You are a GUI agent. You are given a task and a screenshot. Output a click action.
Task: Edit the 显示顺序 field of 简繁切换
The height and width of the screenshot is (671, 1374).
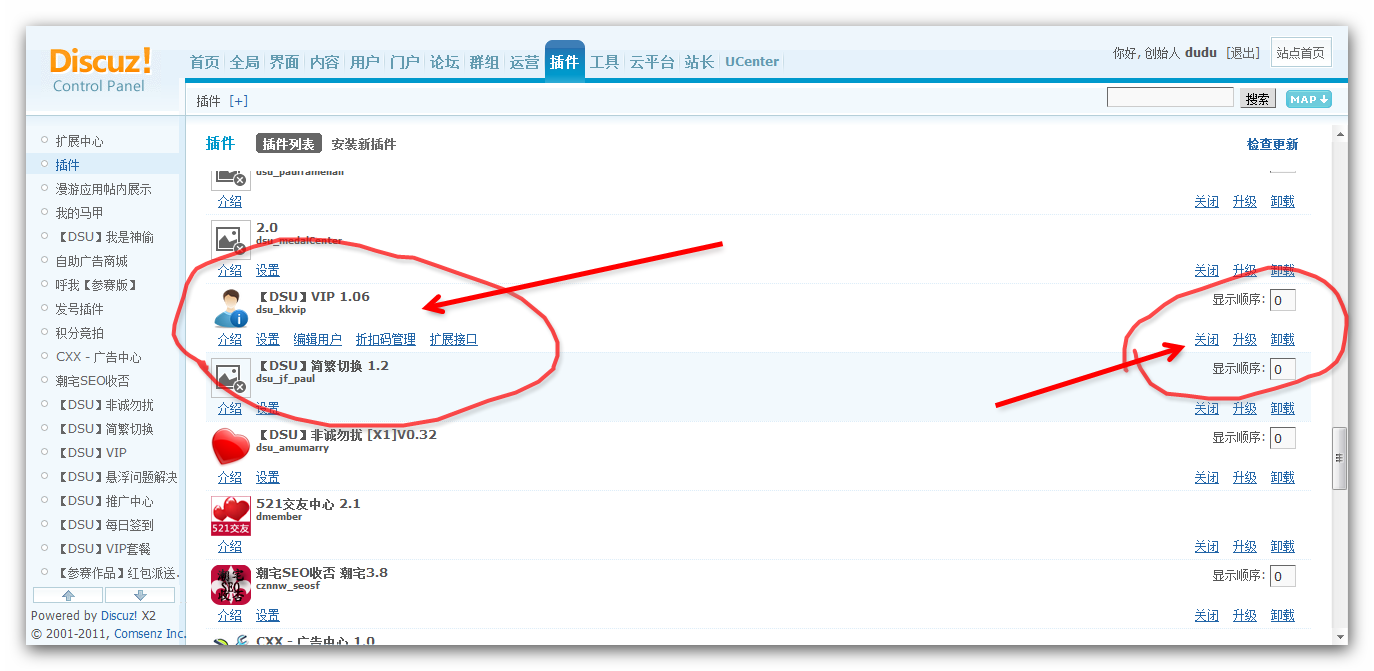[1282, 369]
